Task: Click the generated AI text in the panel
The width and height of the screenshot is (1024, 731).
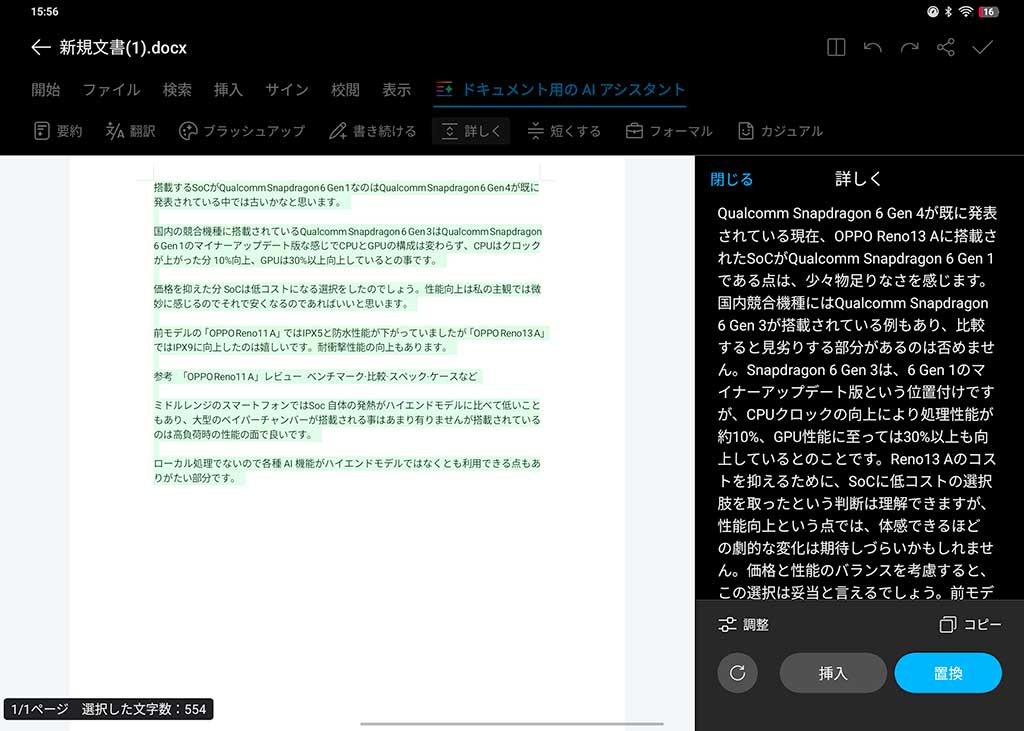Action: tap(857, 402)
